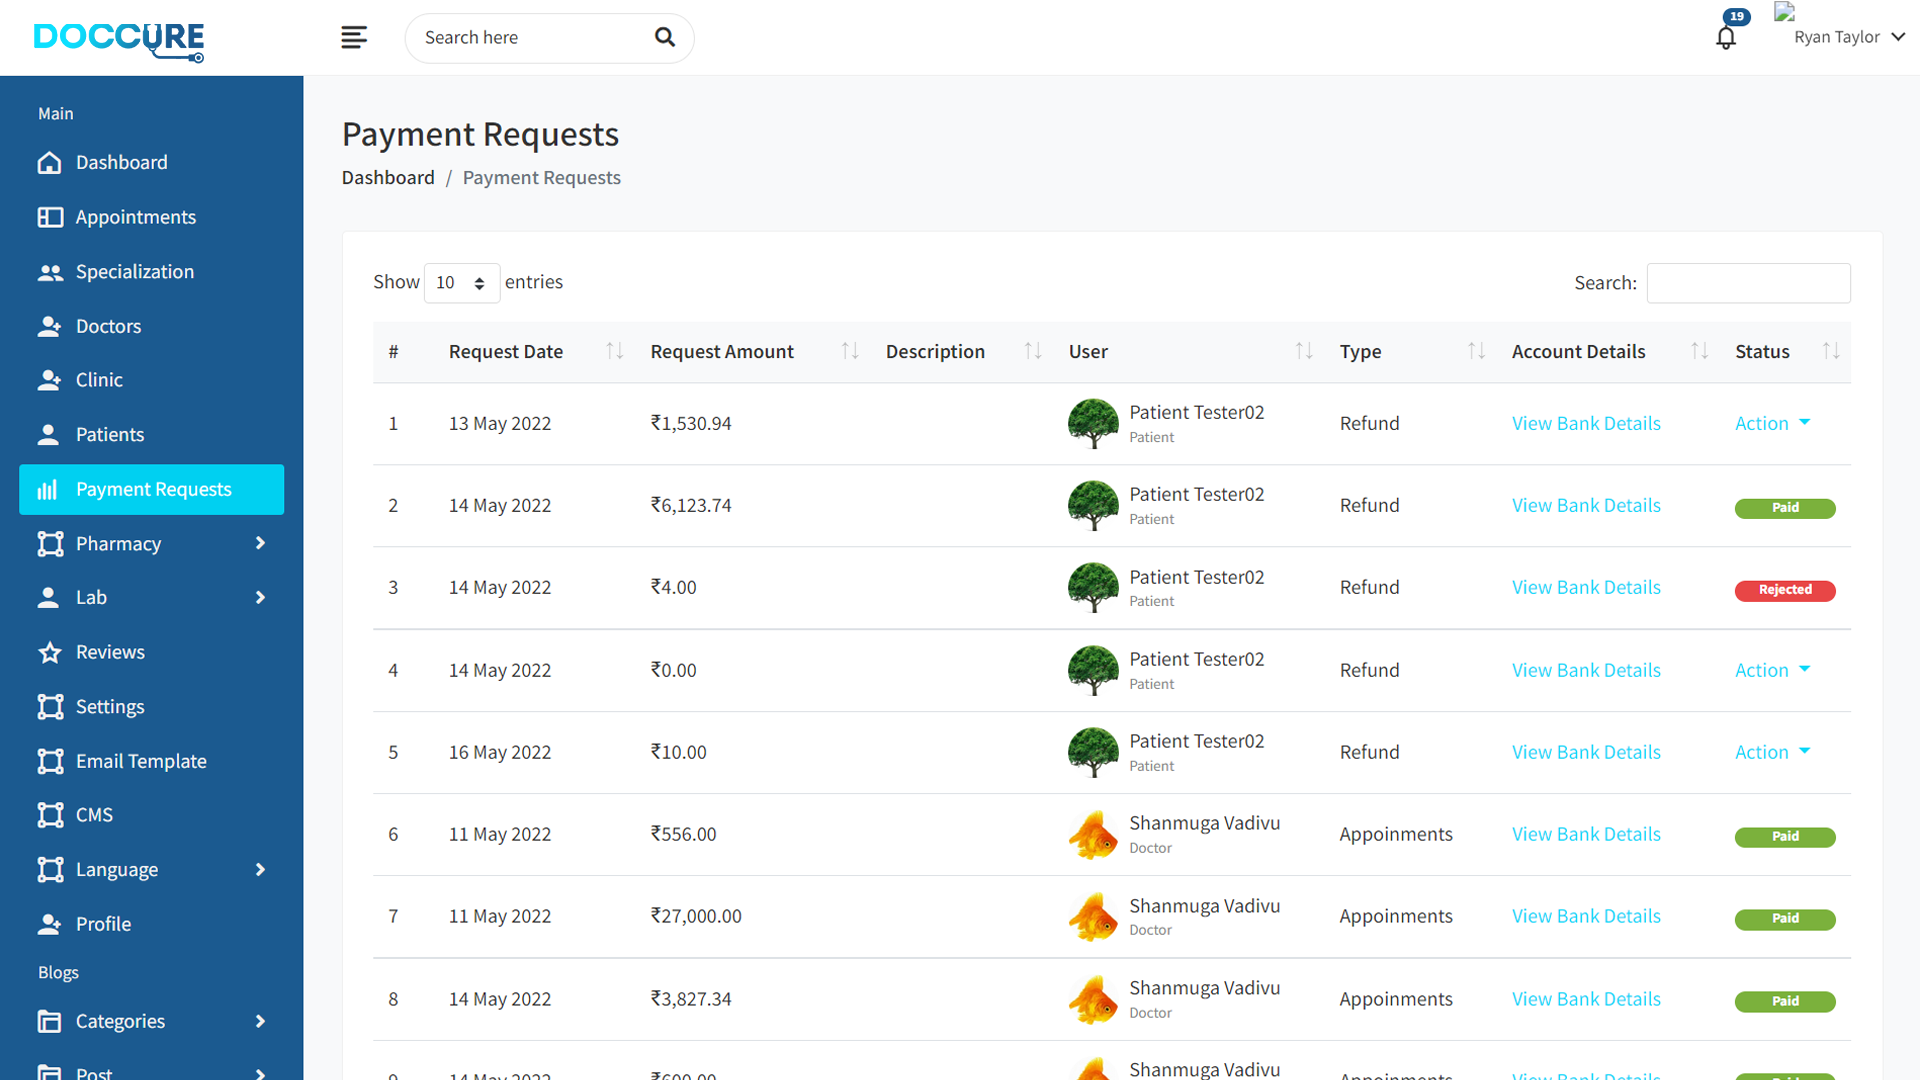Click the Specialization people icon
This screenshot has height=1080, width=1920.
50,272
